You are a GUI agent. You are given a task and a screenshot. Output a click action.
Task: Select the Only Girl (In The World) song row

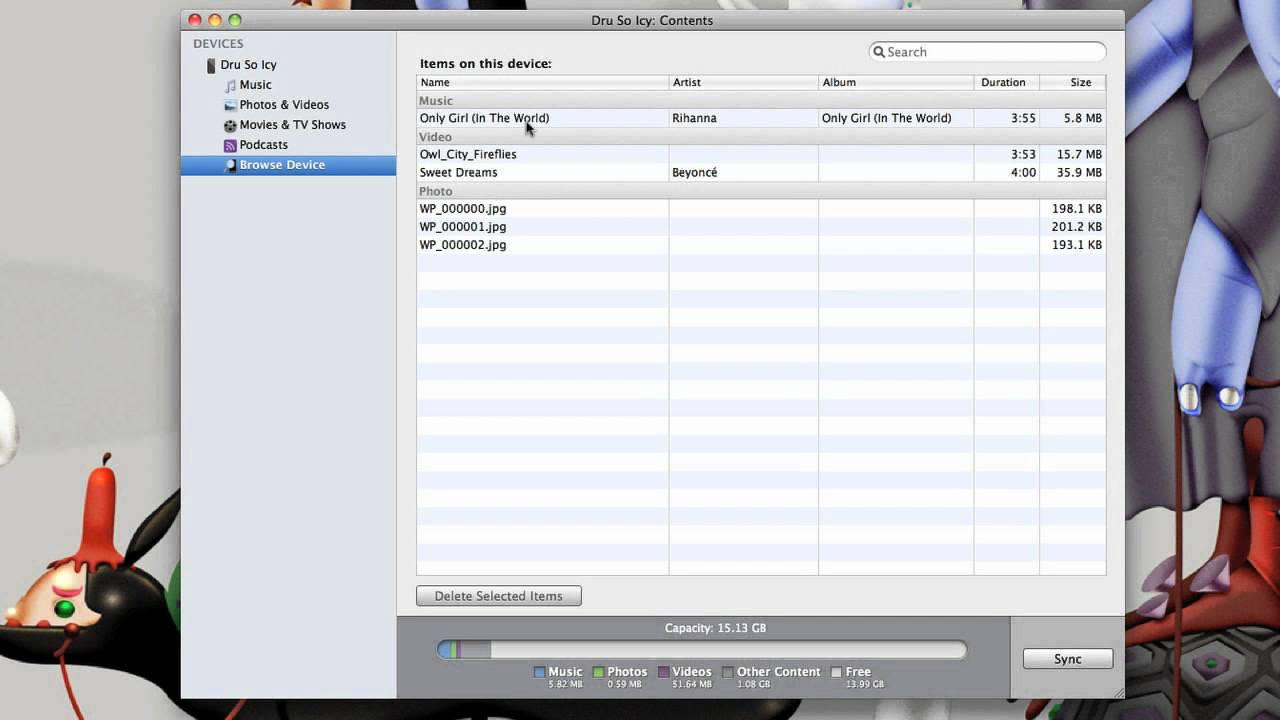tap(761, 118)
